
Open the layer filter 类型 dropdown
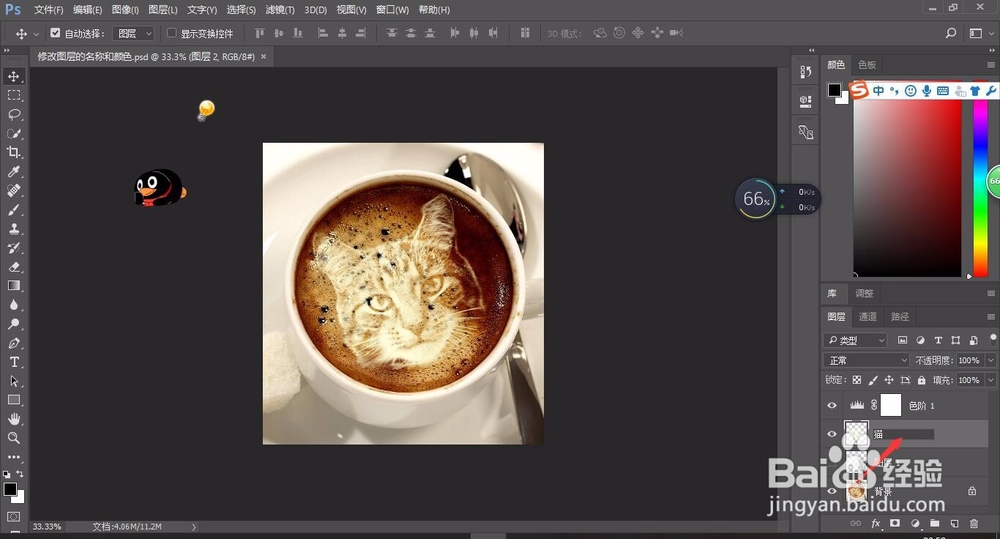point(856,340)
